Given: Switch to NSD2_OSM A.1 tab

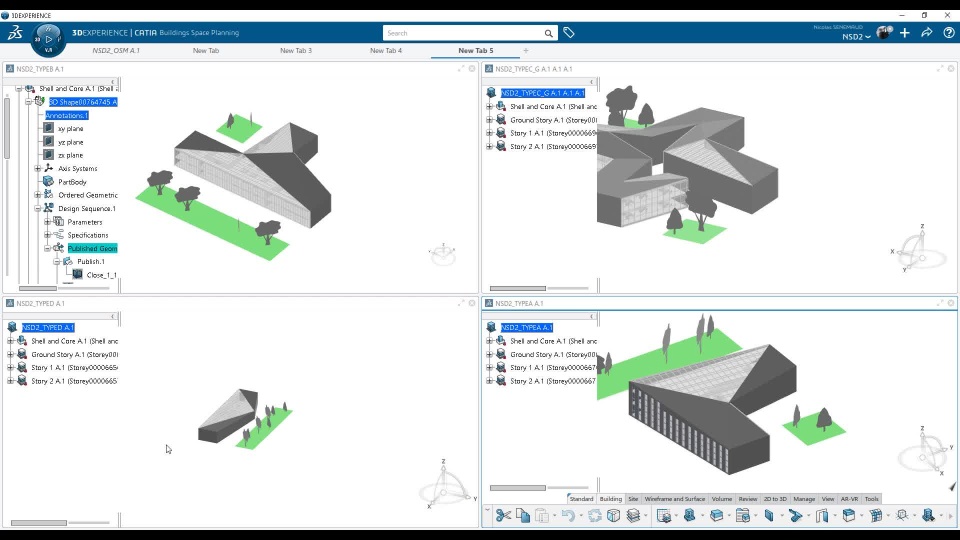Looking at the screenshot, I should pos(116,51).
